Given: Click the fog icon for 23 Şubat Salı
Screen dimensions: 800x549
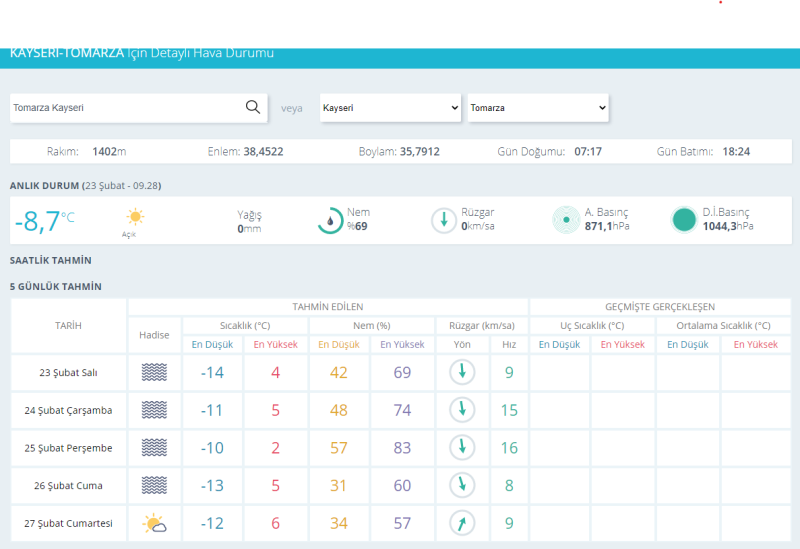Looking at the screenshot, I should (x=154, y=372).
